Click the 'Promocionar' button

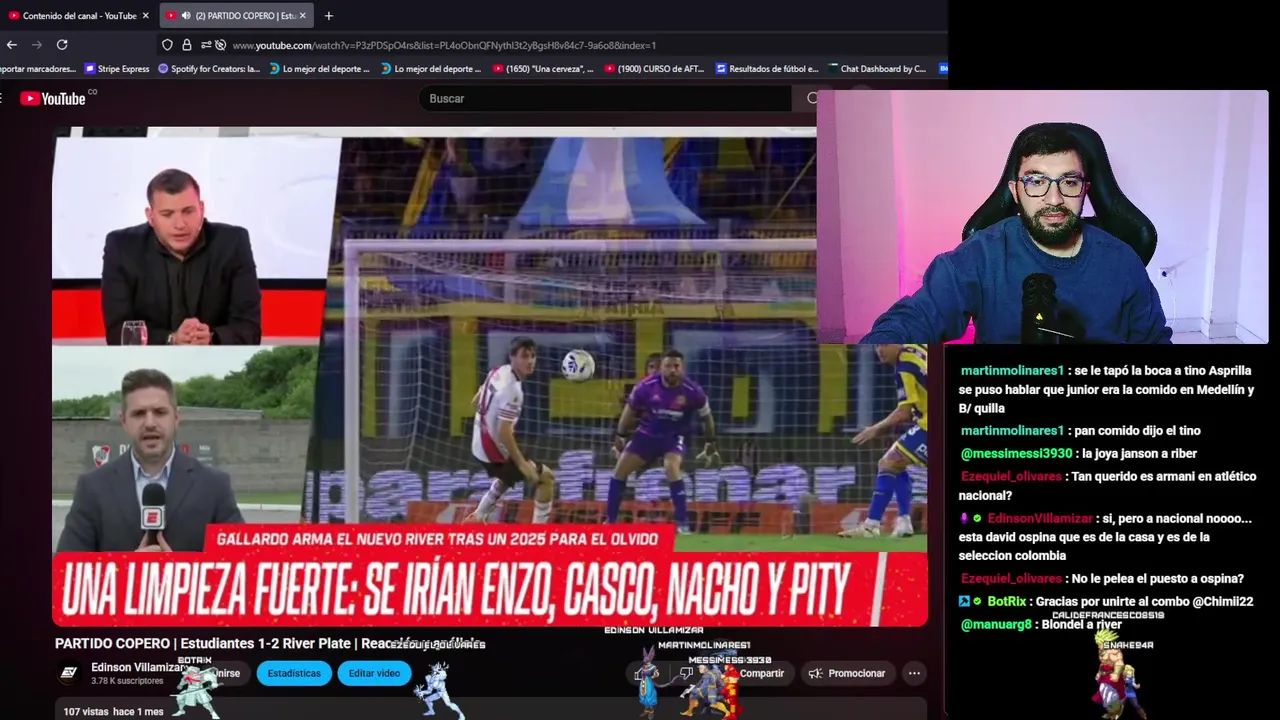[846, 673]
